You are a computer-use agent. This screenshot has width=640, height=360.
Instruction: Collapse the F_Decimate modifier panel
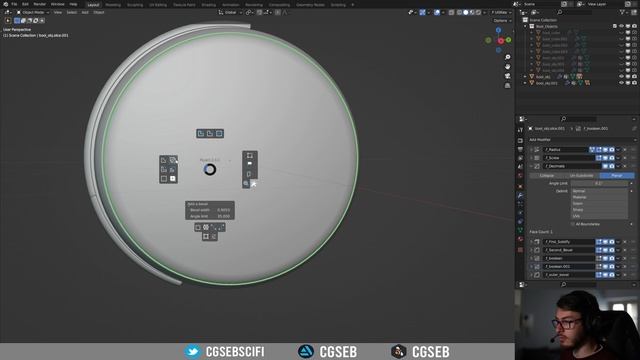(531, 166)
